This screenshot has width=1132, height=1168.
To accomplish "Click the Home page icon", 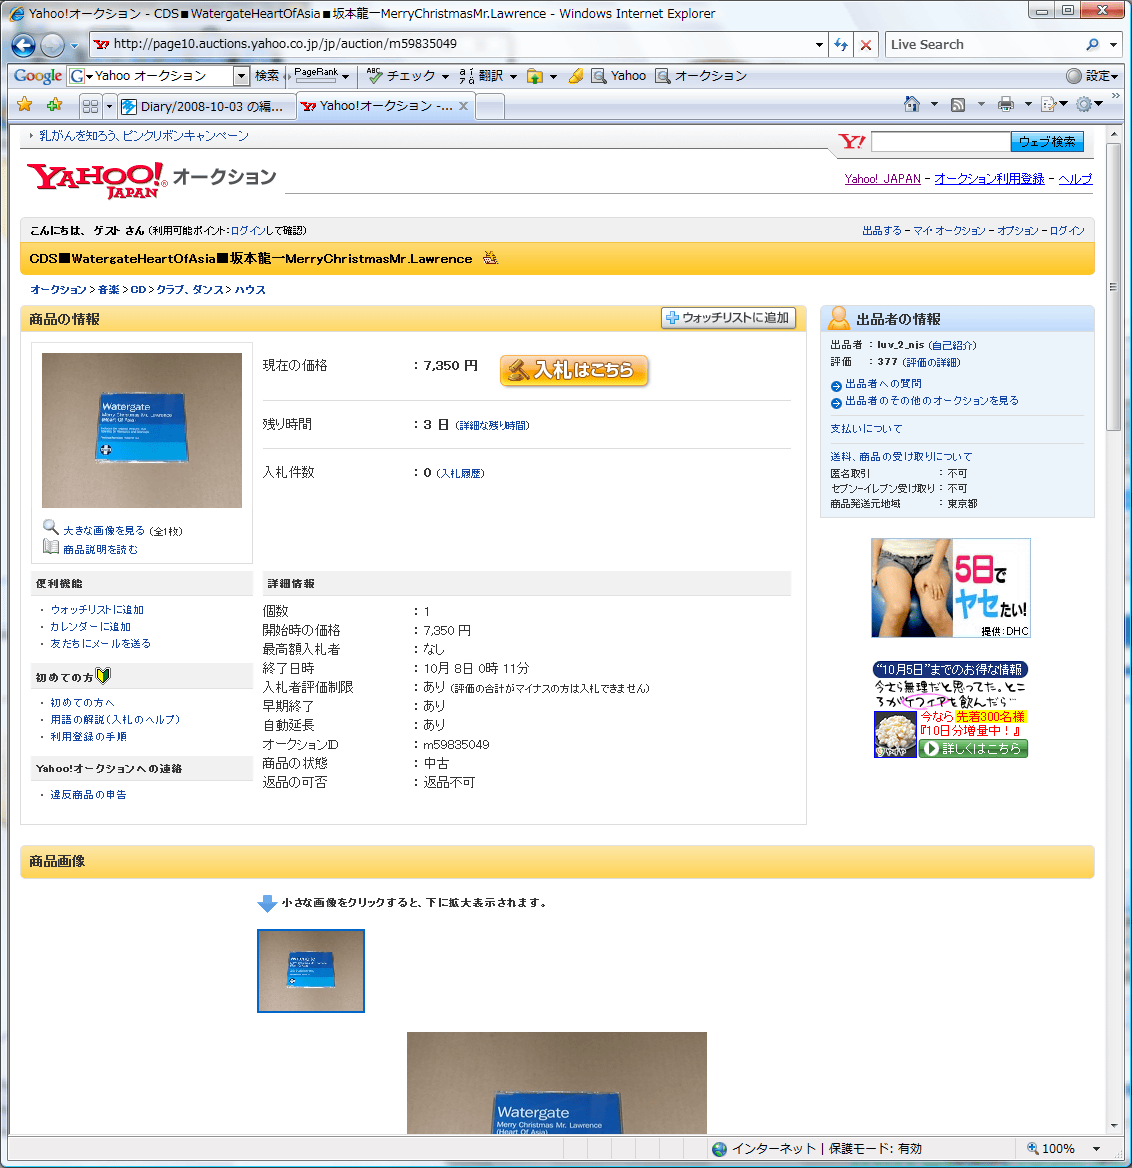I will 911,104.
